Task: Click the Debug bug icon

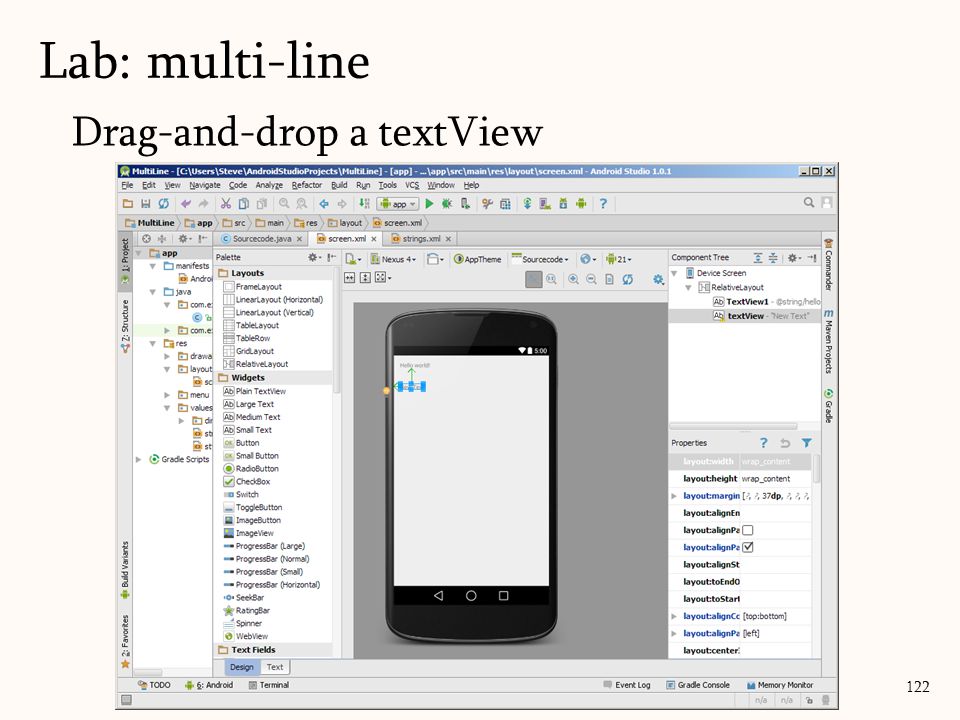Action: tap(447, 204)
